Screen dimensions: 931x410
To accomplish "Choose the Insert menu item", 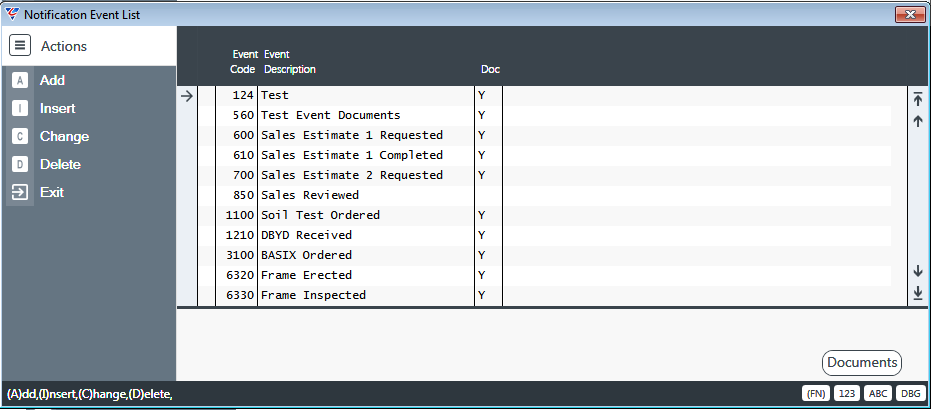I will pos(58,109).
